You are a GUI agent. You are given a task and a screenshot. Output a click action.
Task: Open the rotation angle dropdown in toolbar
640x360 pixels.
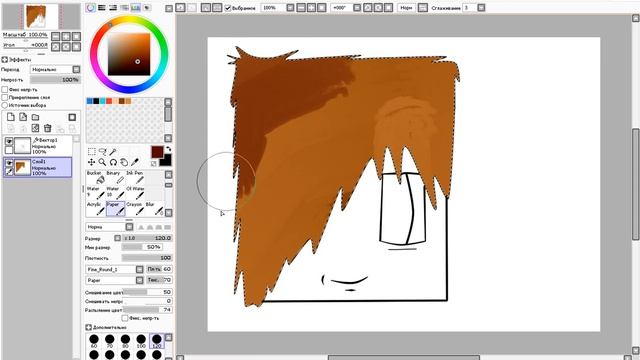point(357,8)
